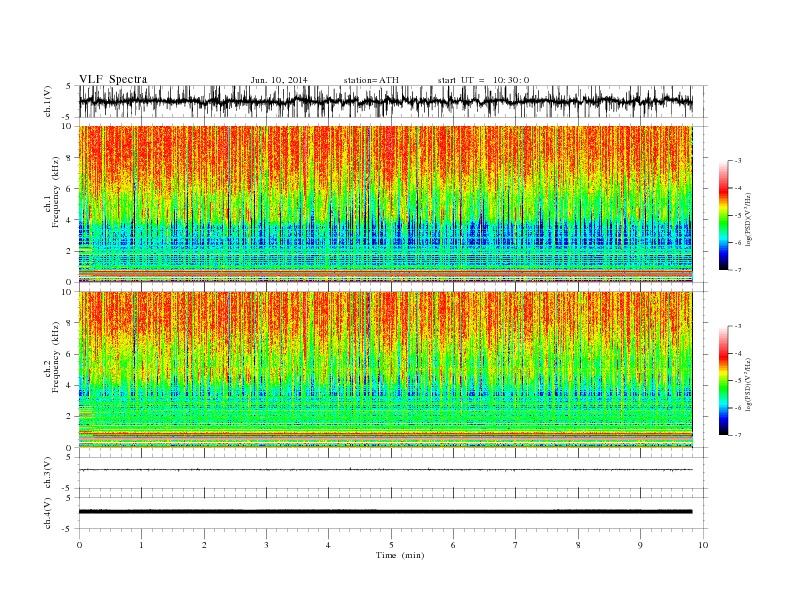This screenshot has height=612, width=792.
Task: Click the "-3" tick on ch.1 colorbar
Action: point(738,161)
